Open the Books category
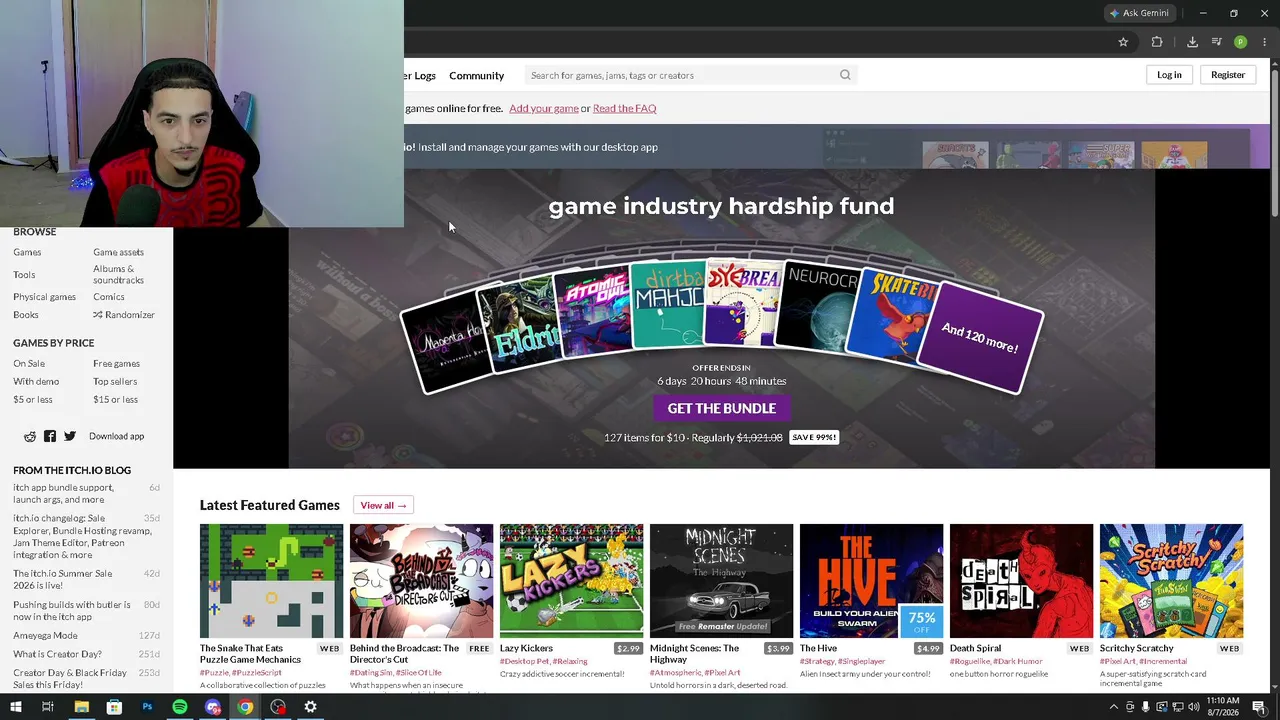Image resolution: width=1280 pixels, height=720 pixels. (26, 315)
